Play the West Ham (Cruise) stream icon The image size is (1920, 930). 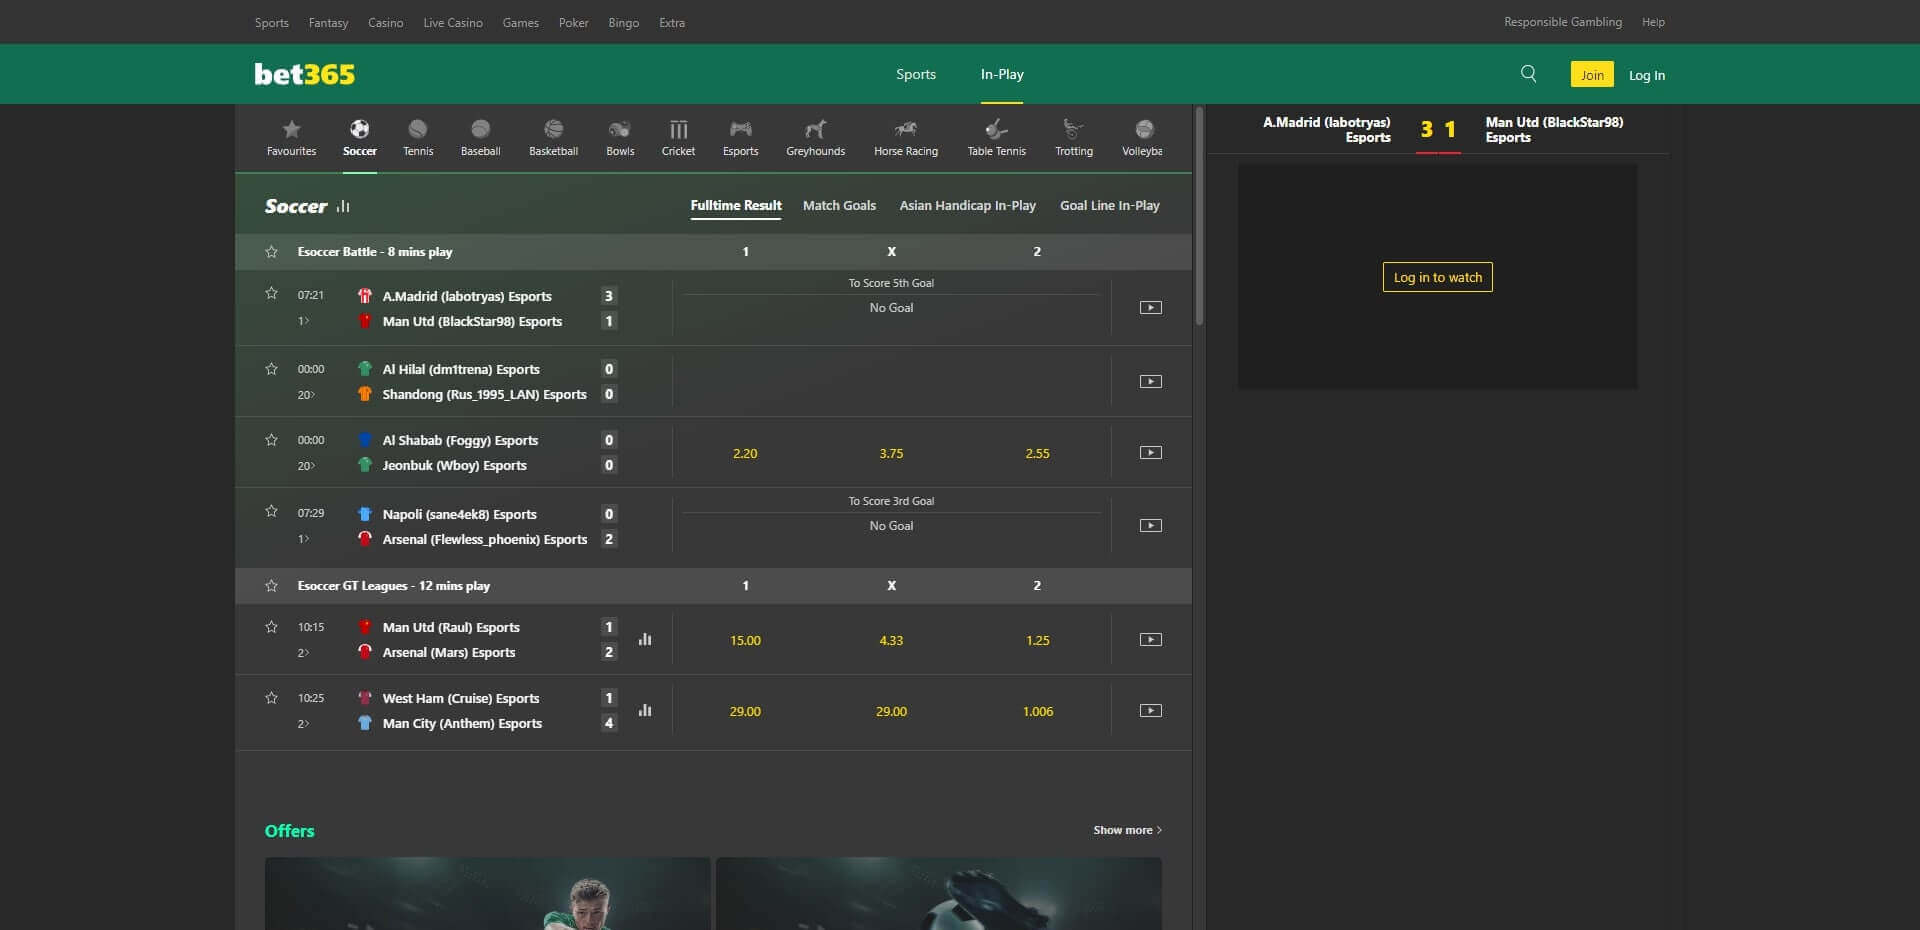pyautogui.click(x=1151, y=711)
